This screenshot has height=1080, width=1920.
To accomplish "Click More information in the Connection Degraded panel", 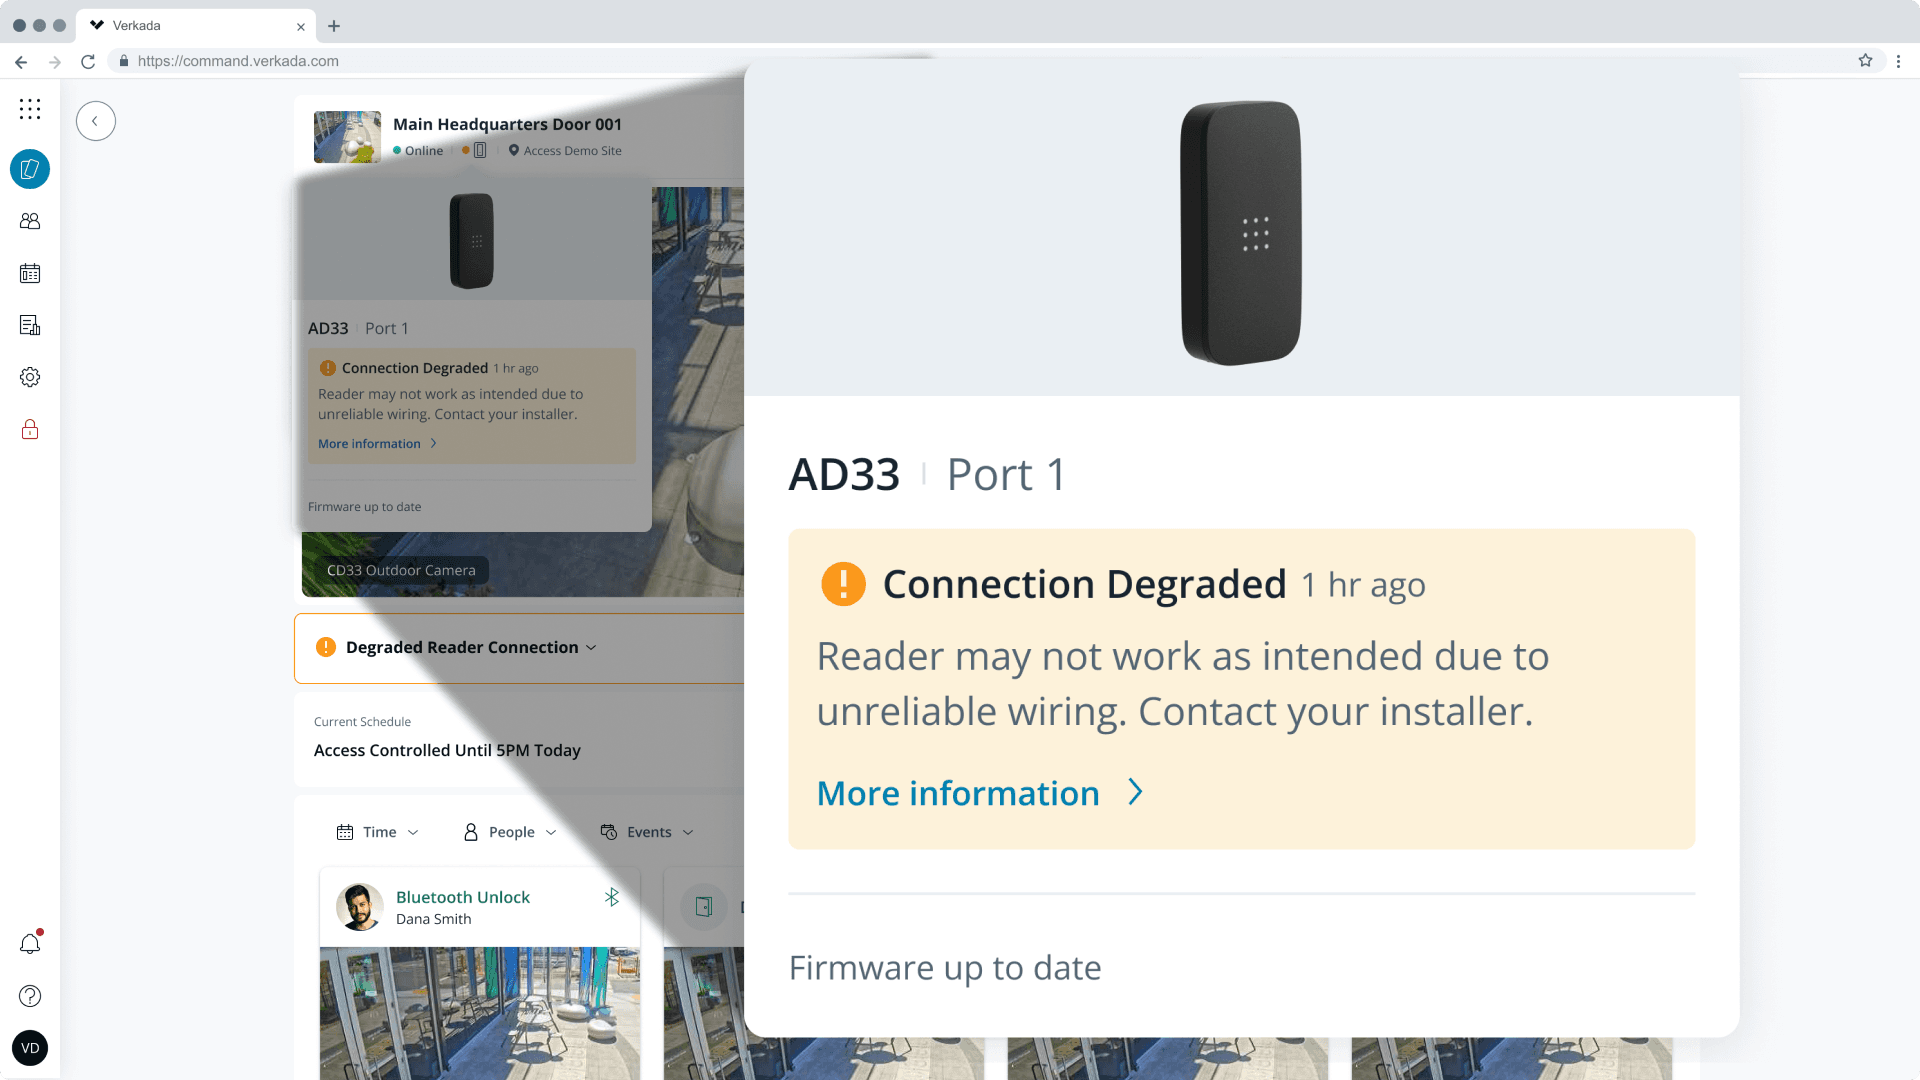I will (959, 793).
